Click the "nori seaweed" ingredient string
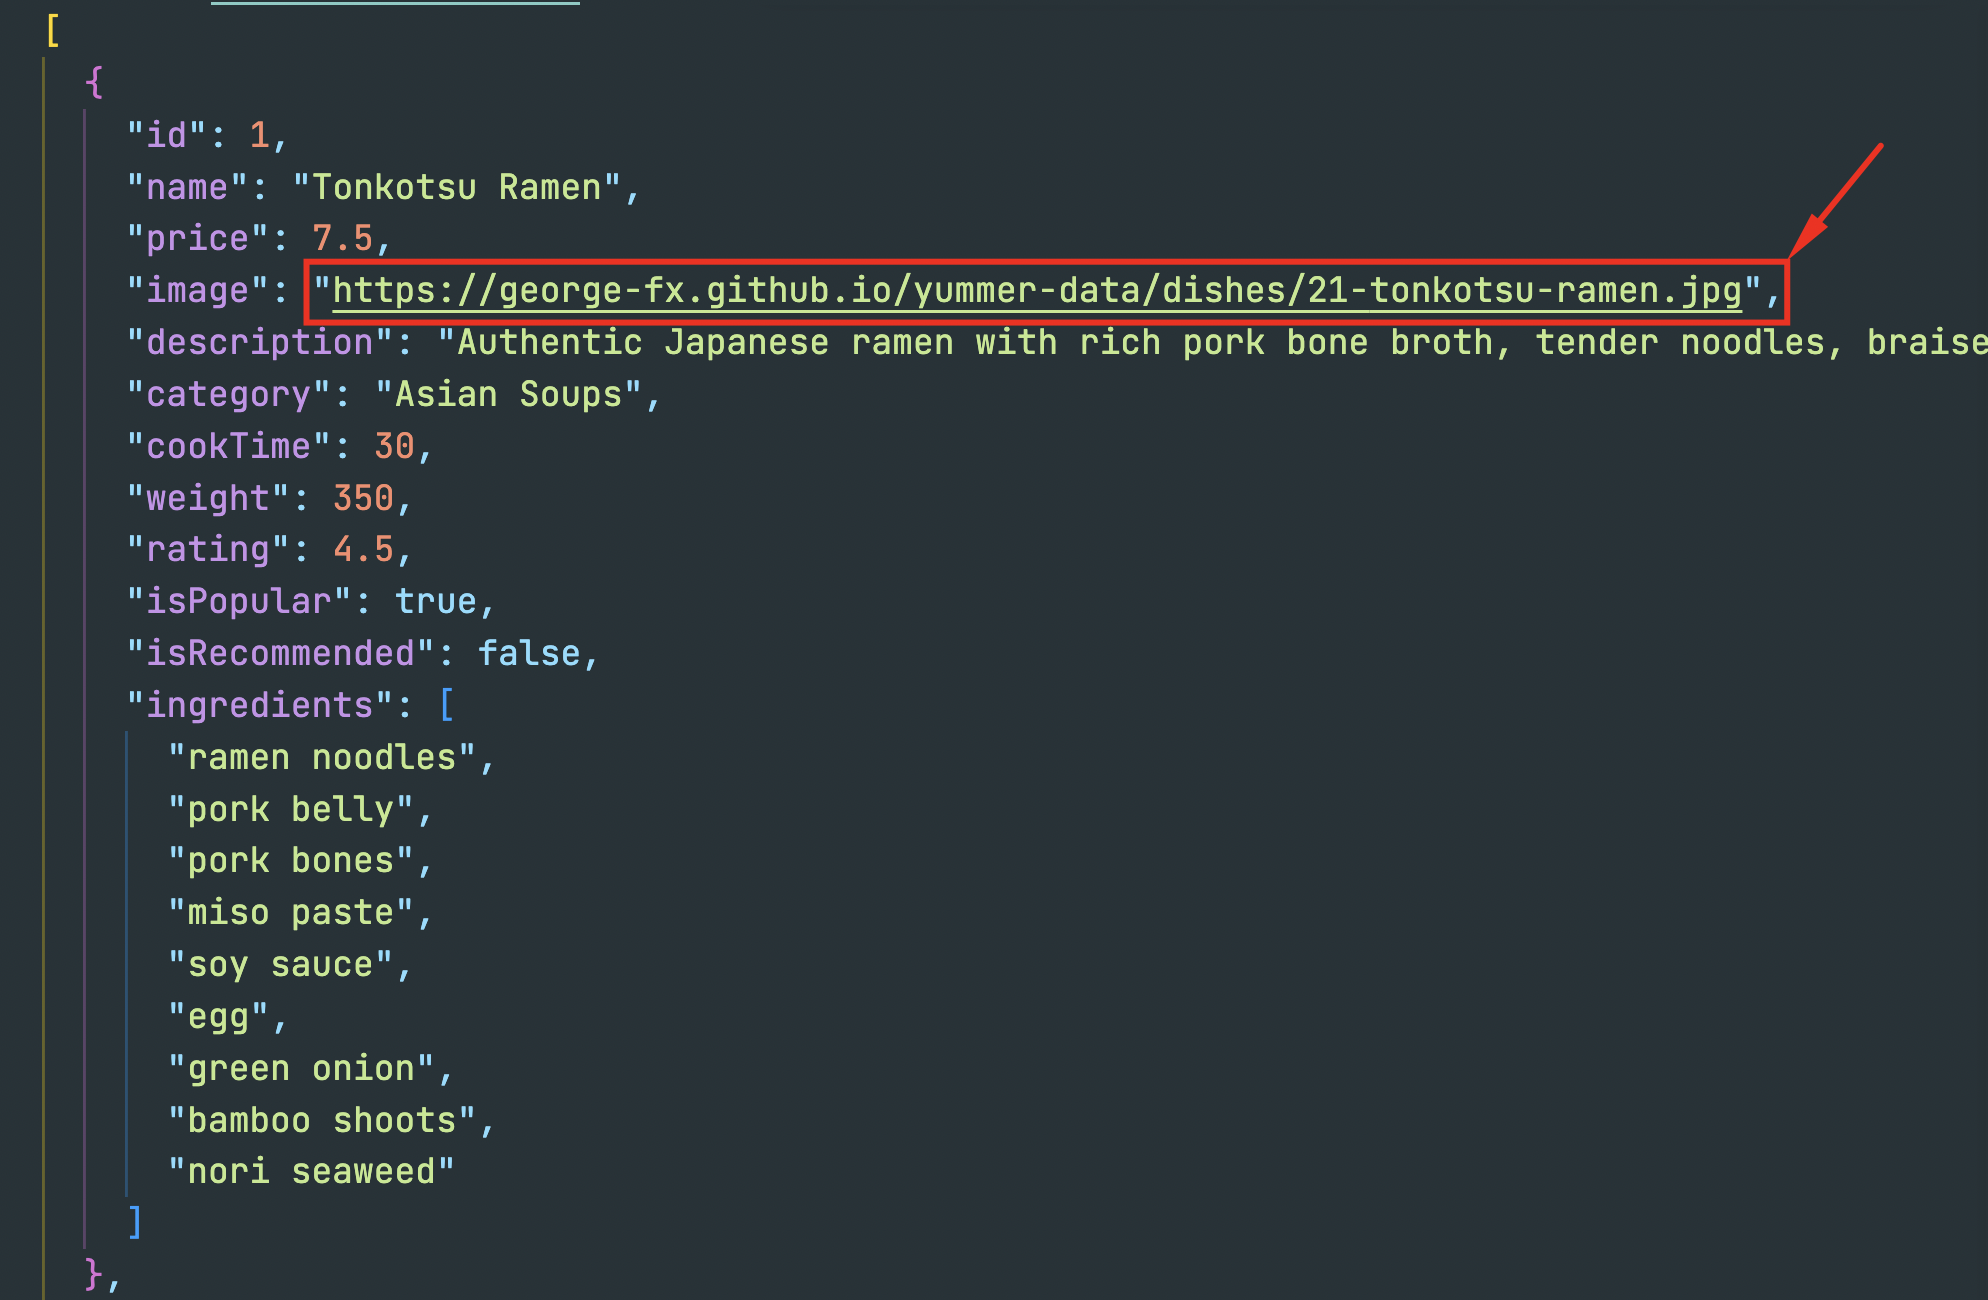1988x1300 pixels. pos(311,1172)
